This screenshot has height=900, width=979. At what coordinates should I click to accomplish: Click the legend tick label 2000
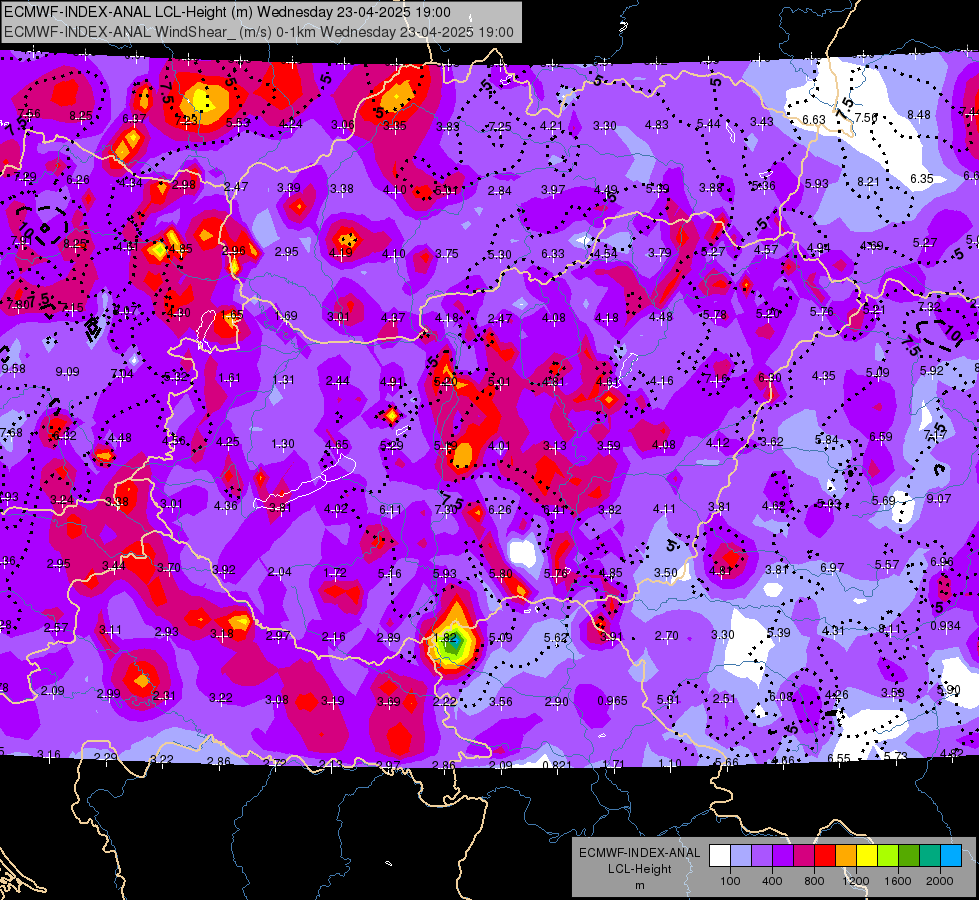coord(940,881)
